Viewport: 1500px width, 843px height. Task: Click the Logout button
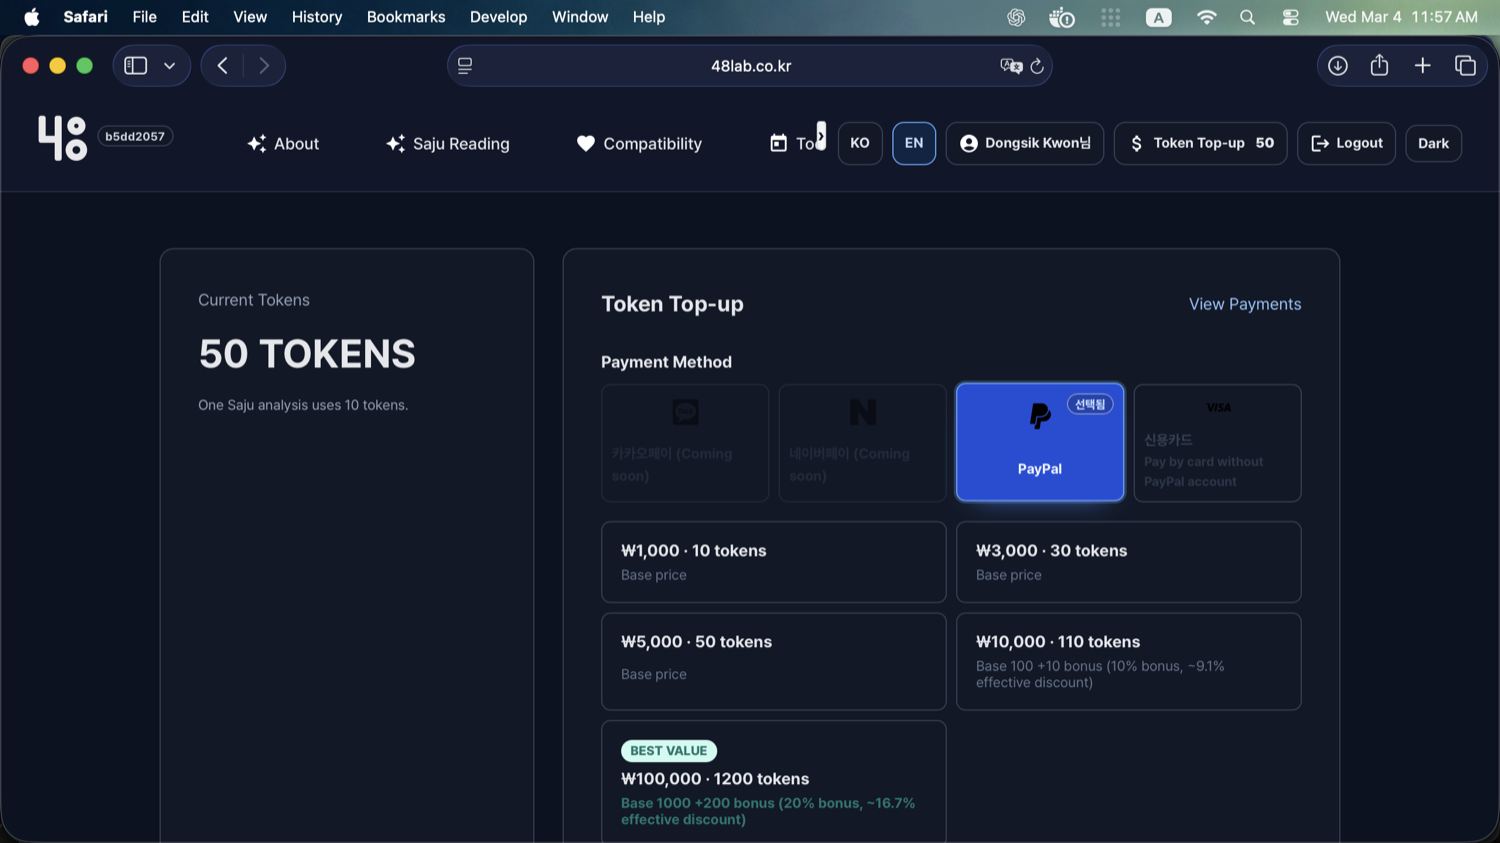click(1346, 143)
